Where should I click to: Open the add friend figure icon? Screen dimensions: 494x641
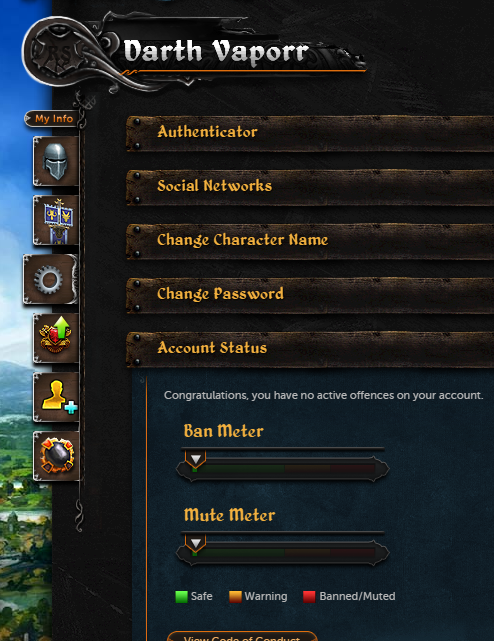tap(56, 397)
